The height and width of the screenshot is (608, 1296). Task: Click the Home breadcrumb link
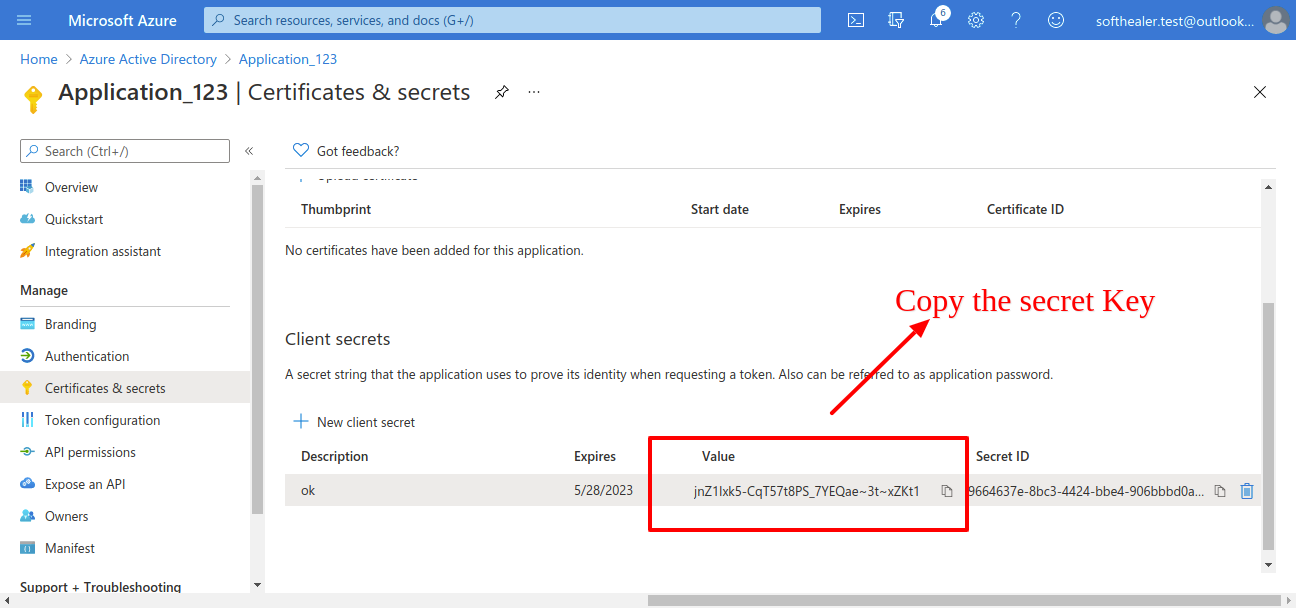tap(39, 59)
